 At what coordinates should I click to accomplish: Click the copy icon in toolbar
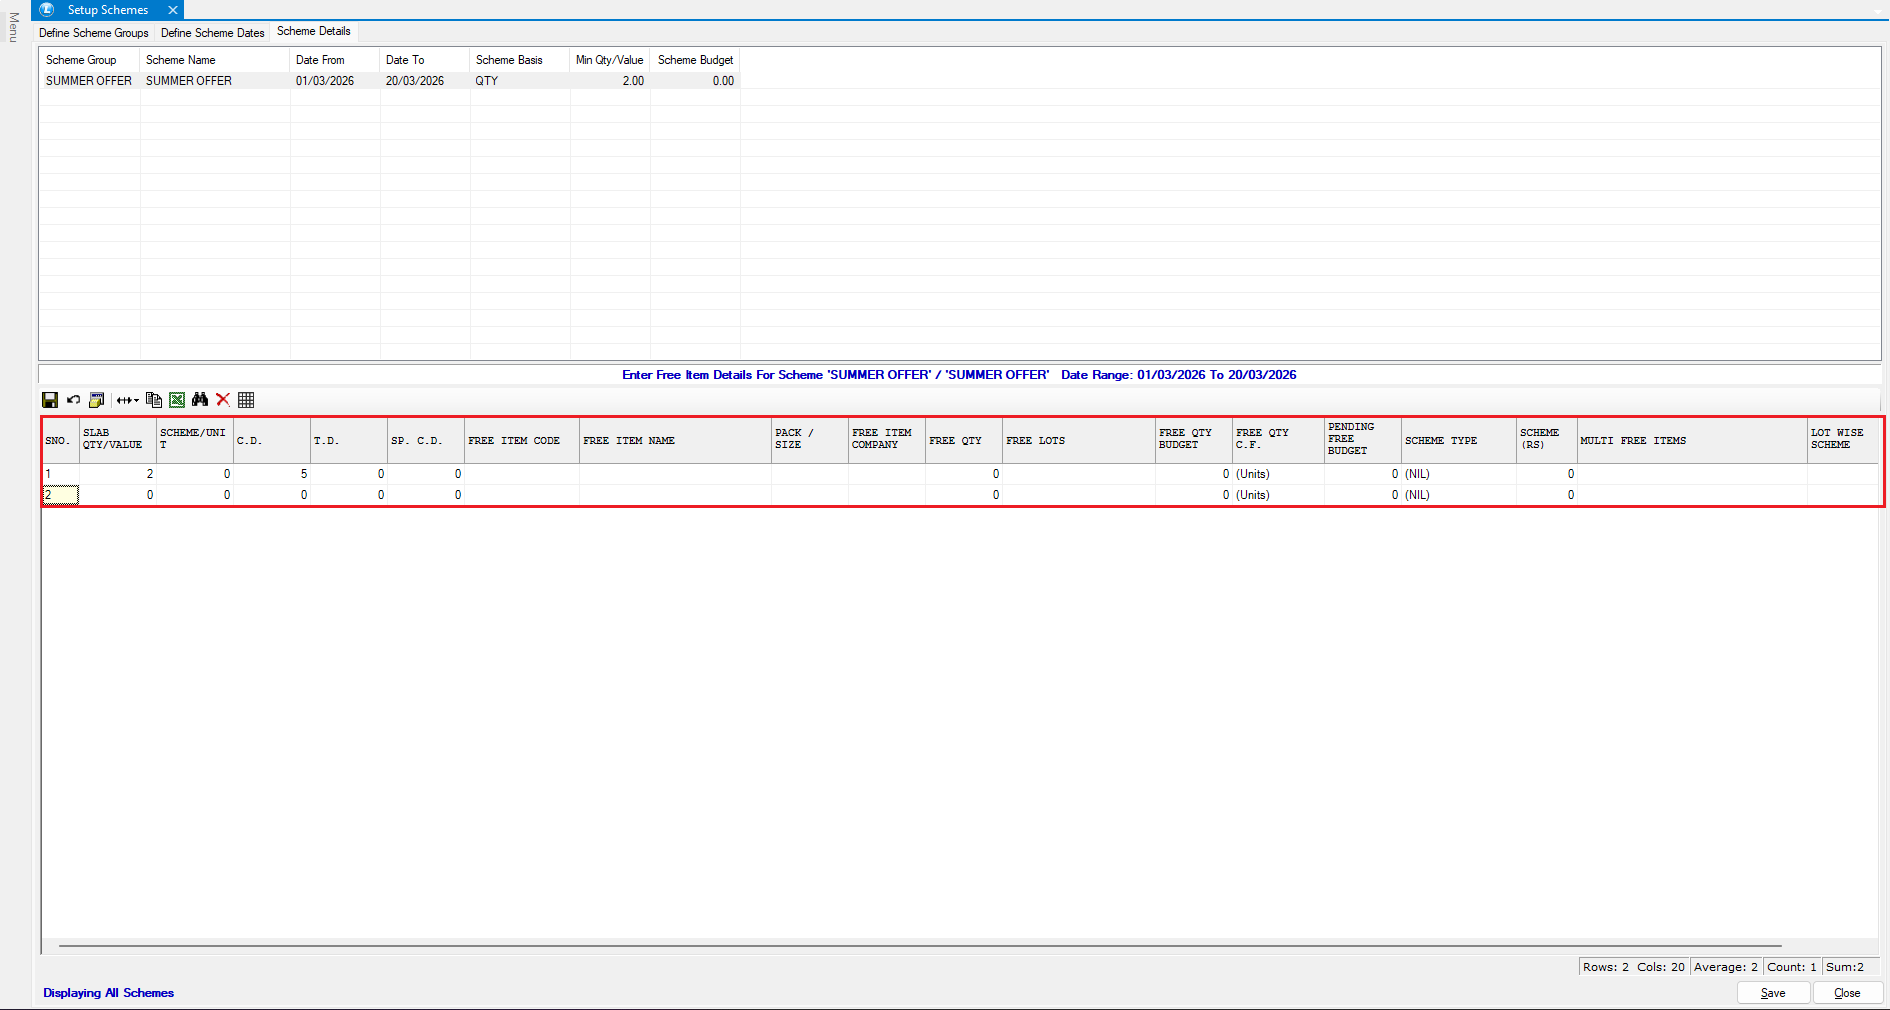(153, 400)
